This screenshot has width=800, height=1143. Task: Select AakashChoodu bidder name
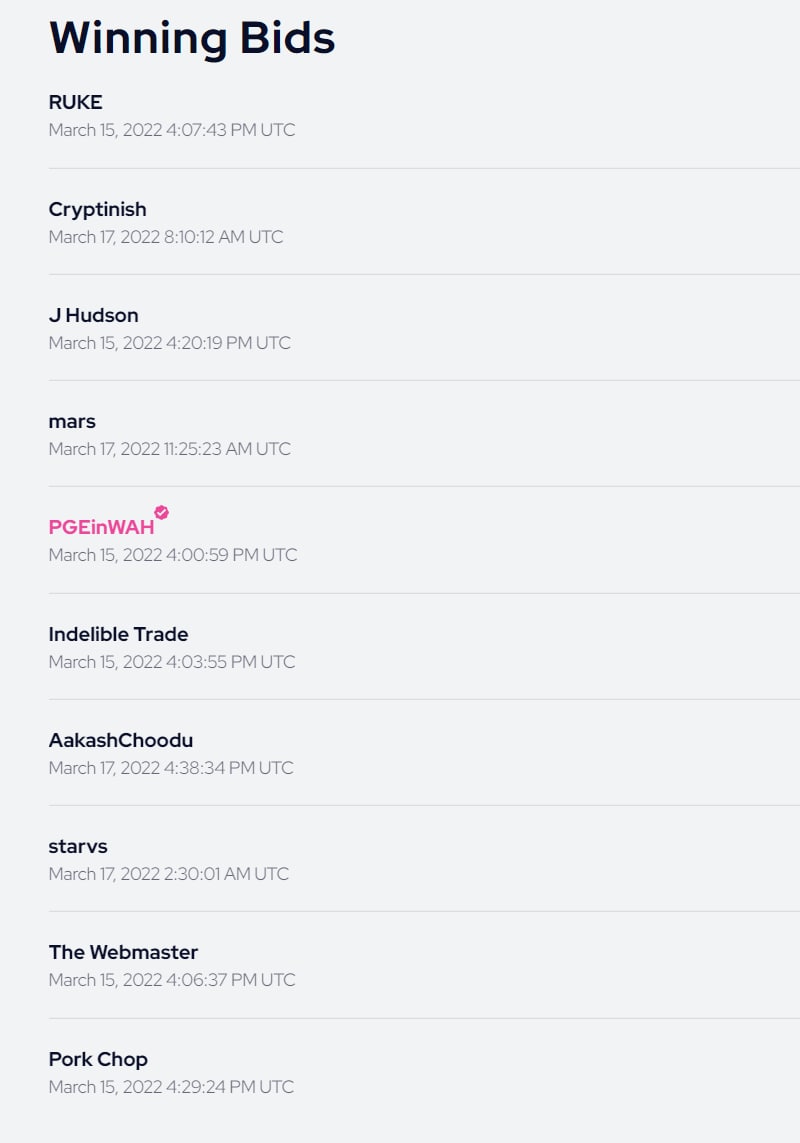point(121,740)
